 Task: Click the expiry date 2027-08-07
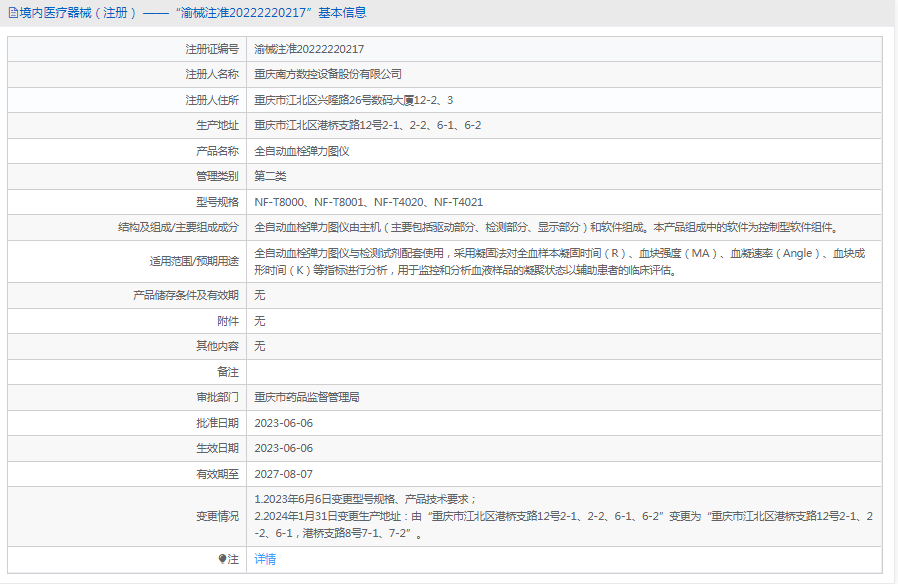coord(284,474)
